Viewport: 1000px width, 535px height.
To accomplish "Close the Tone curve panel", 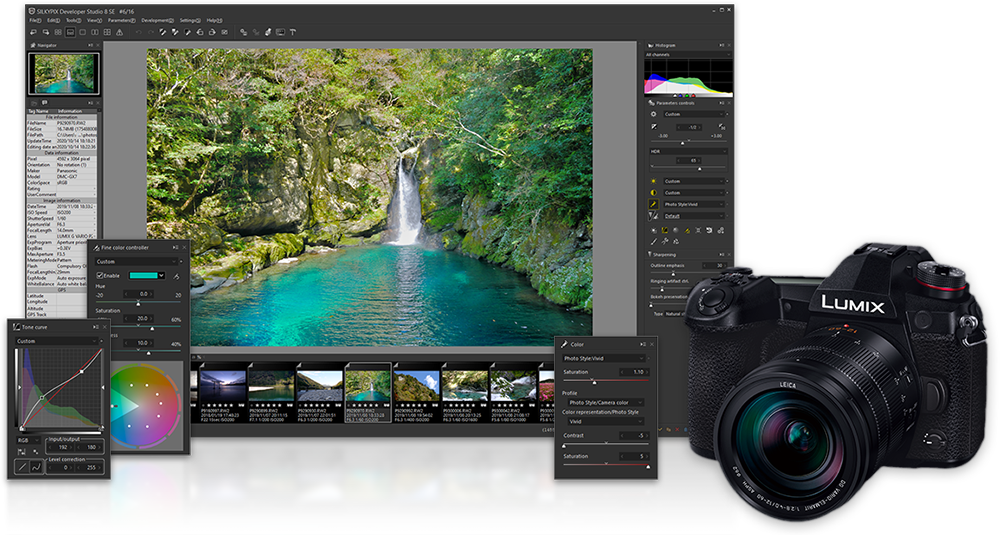I will click(x=105, y=326).
